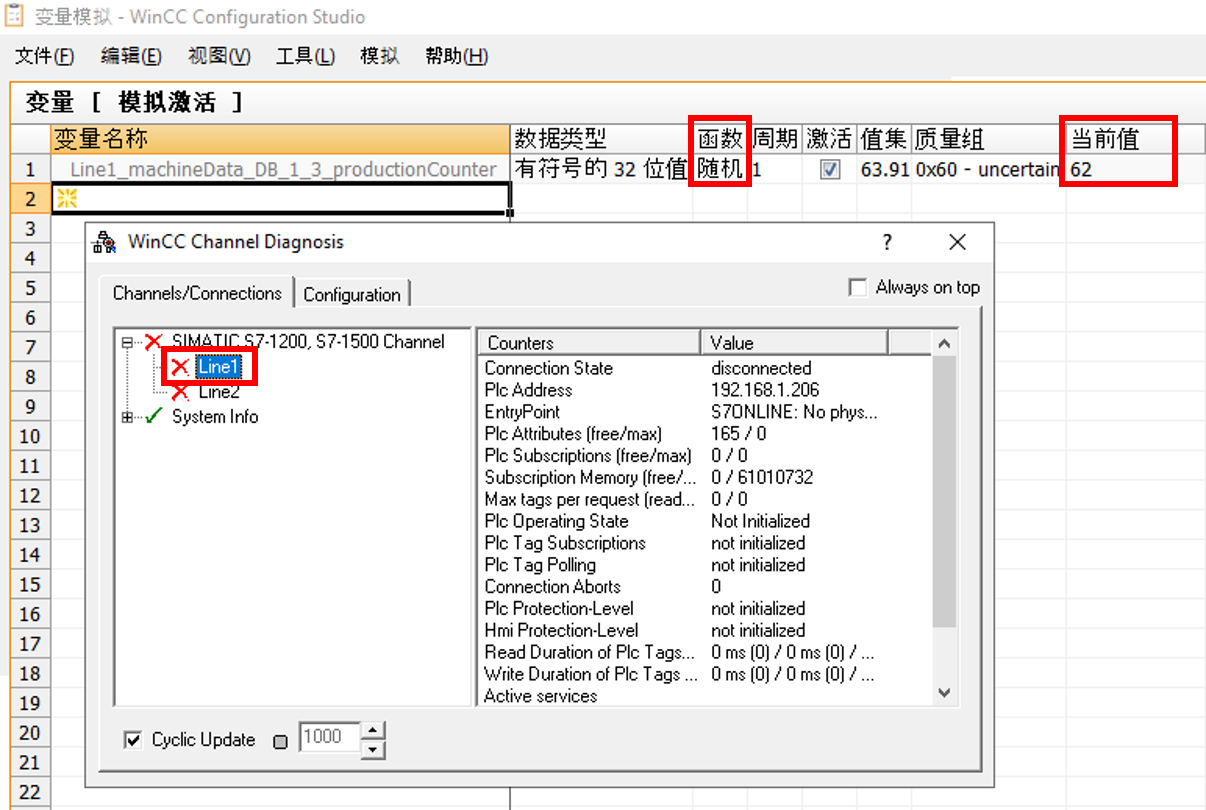Increase the cyclic update interval with up arrow

click(x=372, y=731)
